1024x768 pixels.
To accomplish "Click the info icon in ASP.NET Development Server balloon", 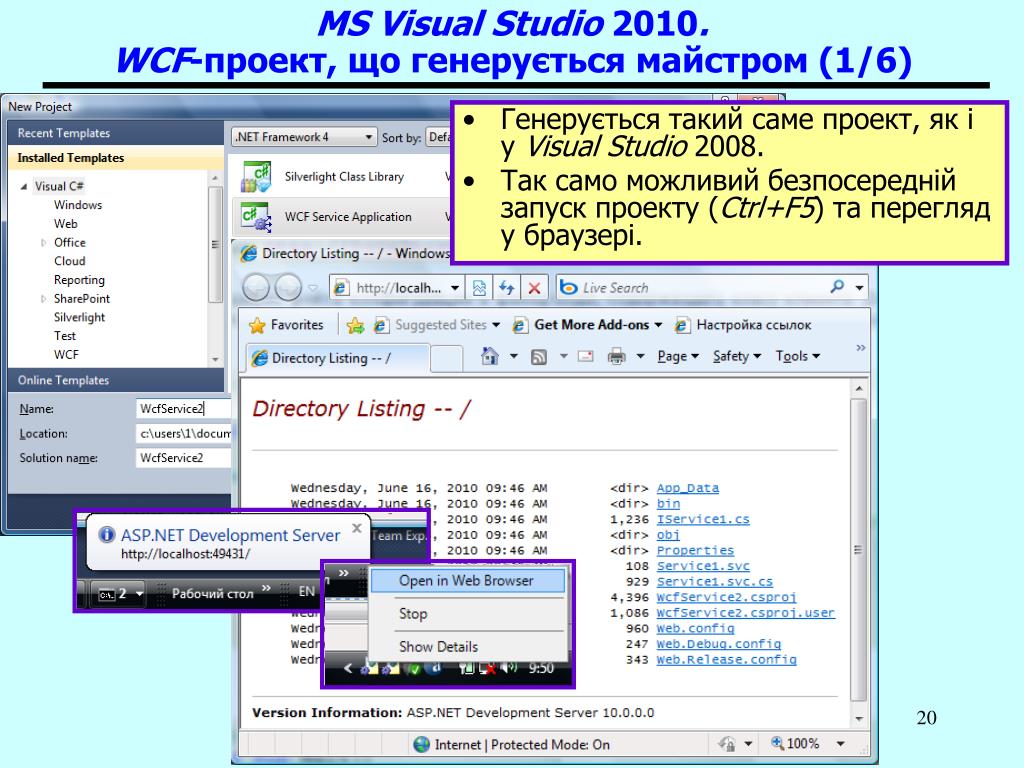I will (x=106, y=535).
